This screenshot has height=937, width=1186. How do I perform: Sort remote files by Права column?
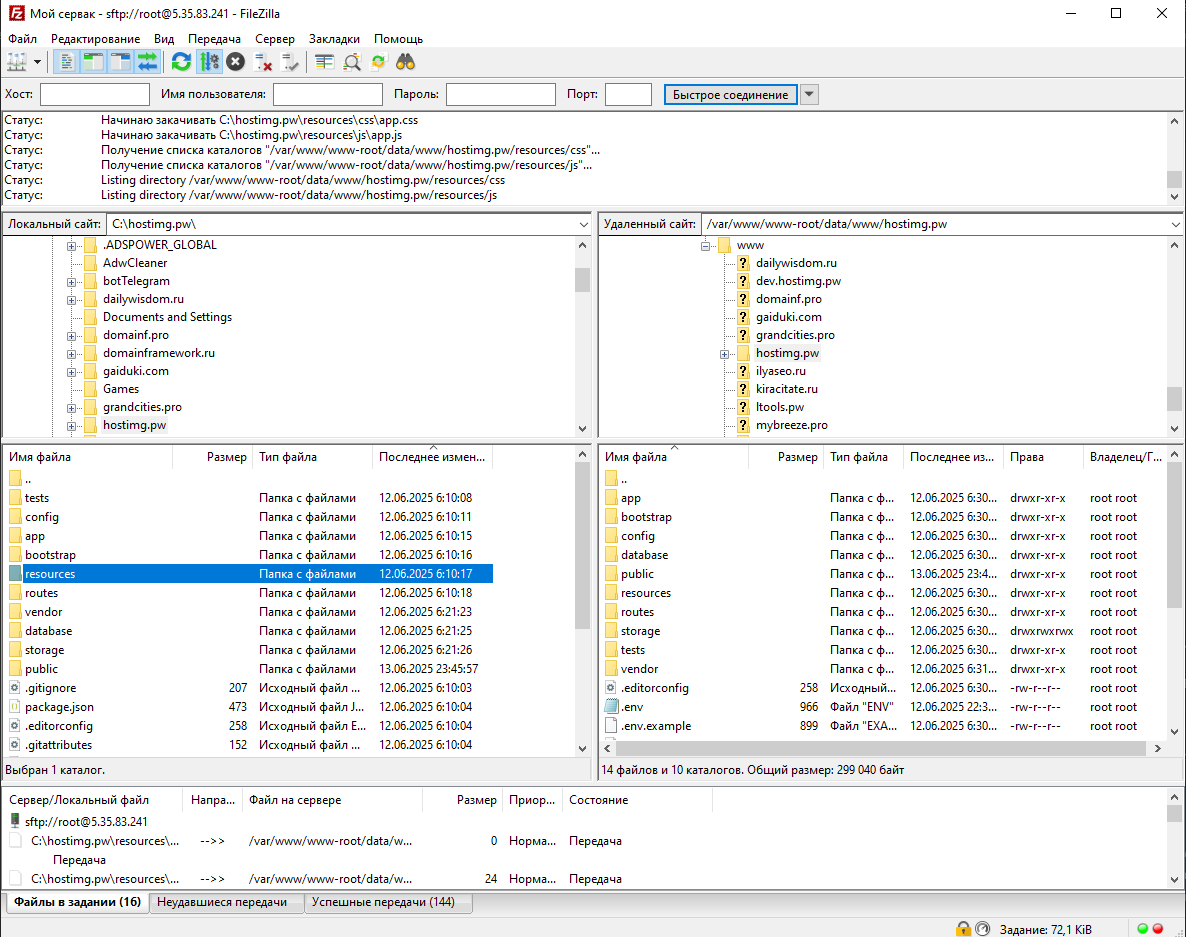click(1043, 457)
